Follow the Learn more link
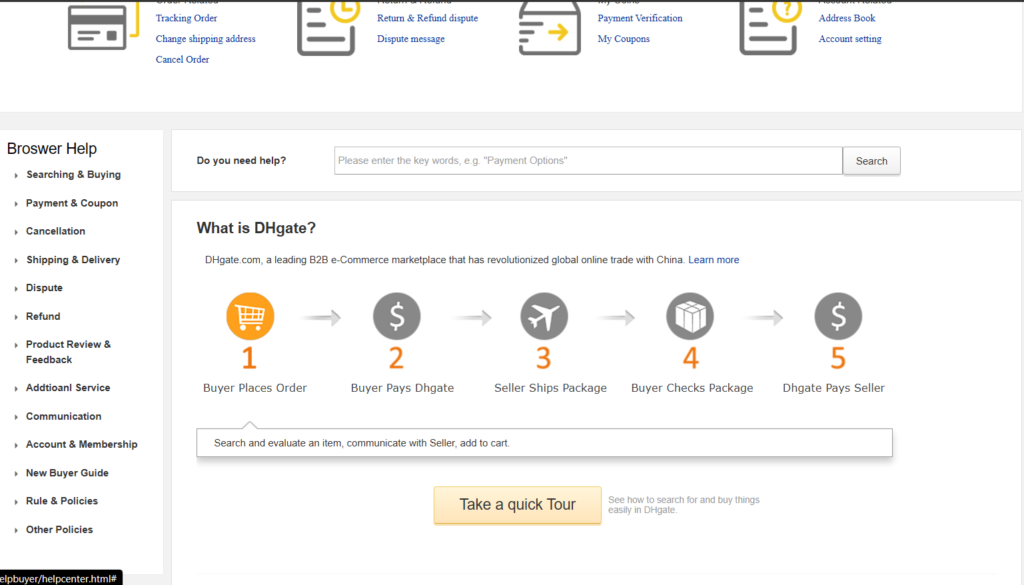Screen dimensions: 1024x585 coord(714,260)
